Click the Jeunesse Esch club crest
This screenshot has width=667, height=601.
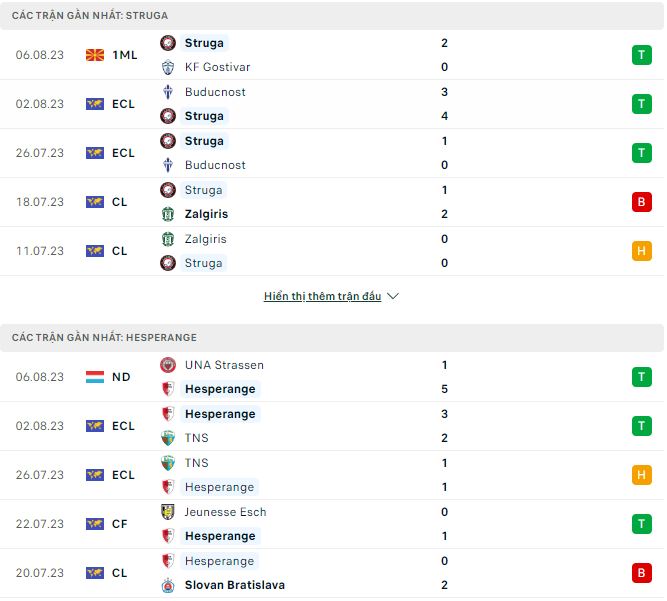click(168, 512)
